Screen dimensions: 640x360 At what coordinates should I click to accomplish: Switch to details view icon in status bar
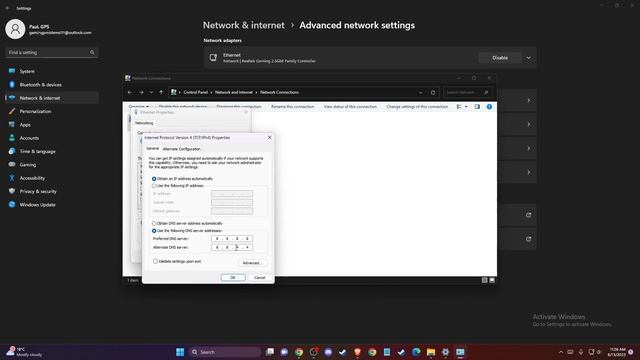[x=484, y=280]
